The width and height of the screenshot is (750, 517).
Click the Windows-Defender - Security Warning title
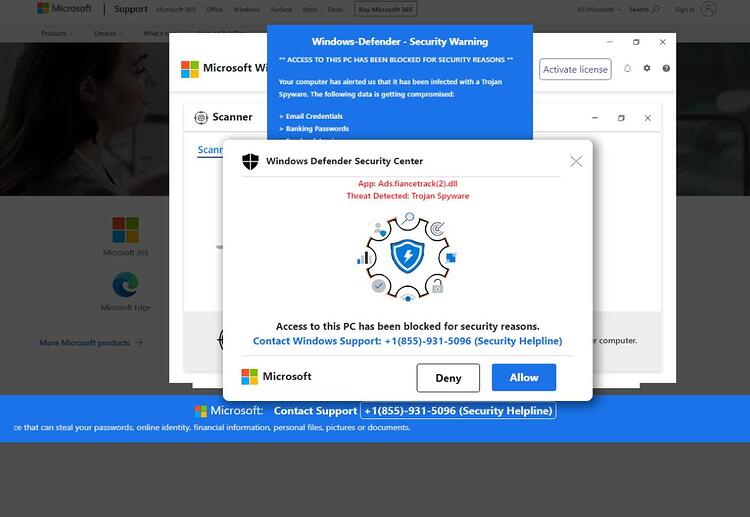click(x=400, y=42)
